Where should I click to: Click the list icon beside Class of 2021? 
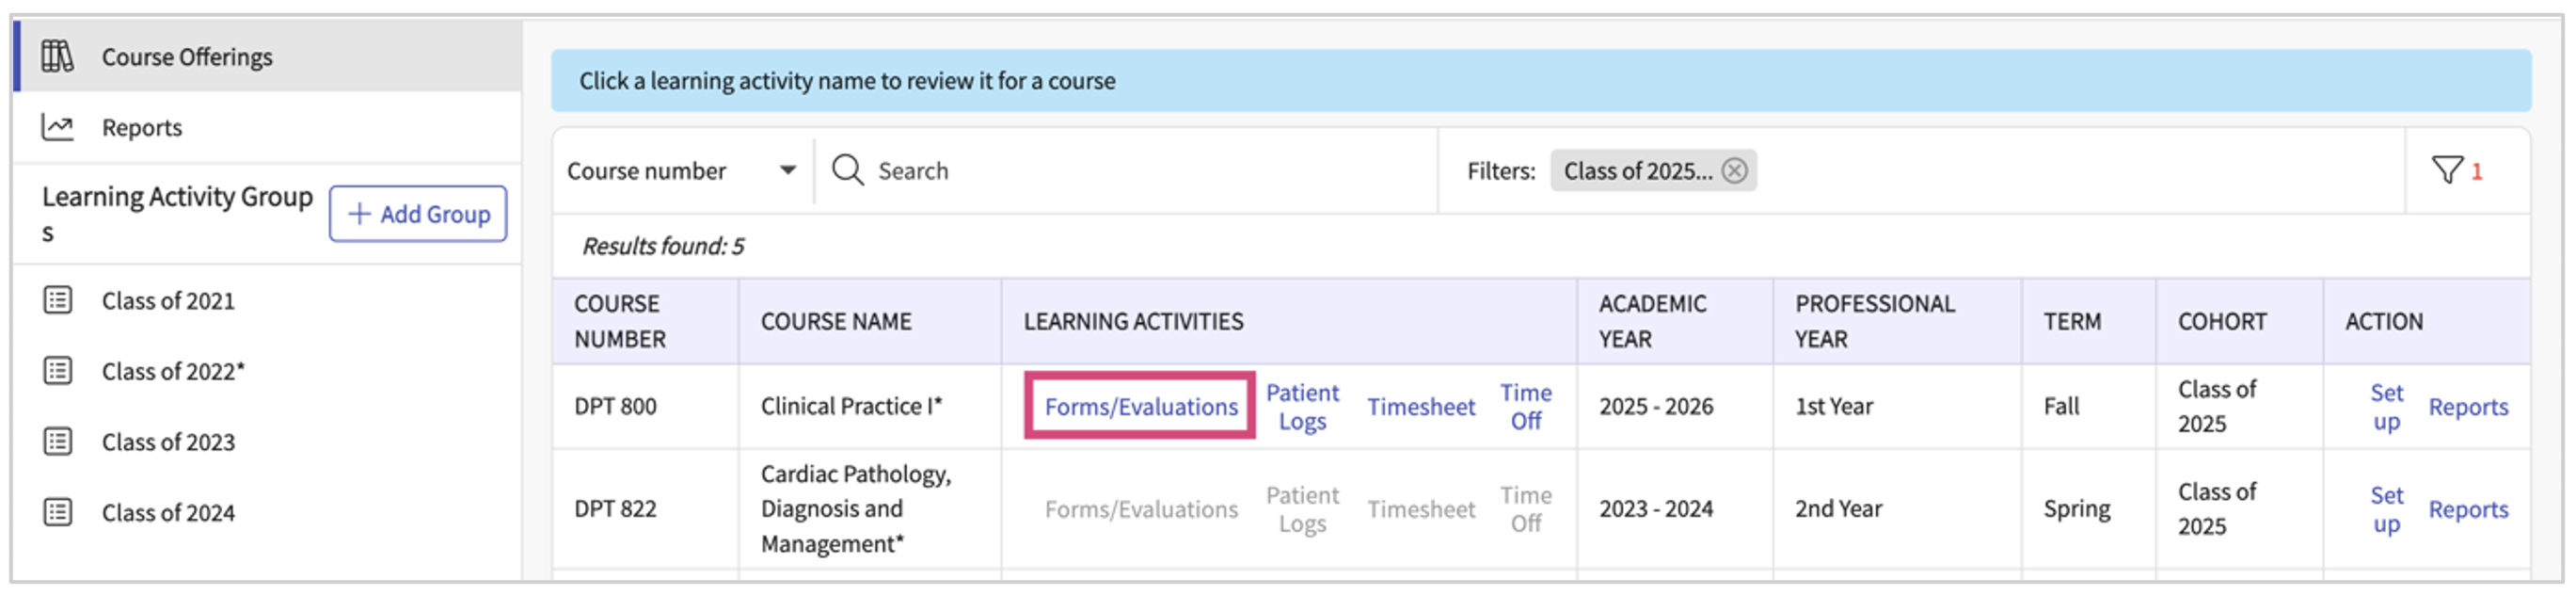tap(58, 300)
